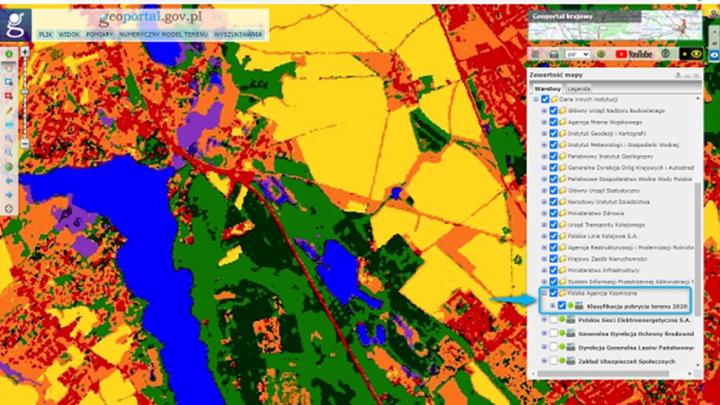This screenshot has height=405, width=720.
Task: Open the language selection dropdown
Action: [x=578, y=54]
